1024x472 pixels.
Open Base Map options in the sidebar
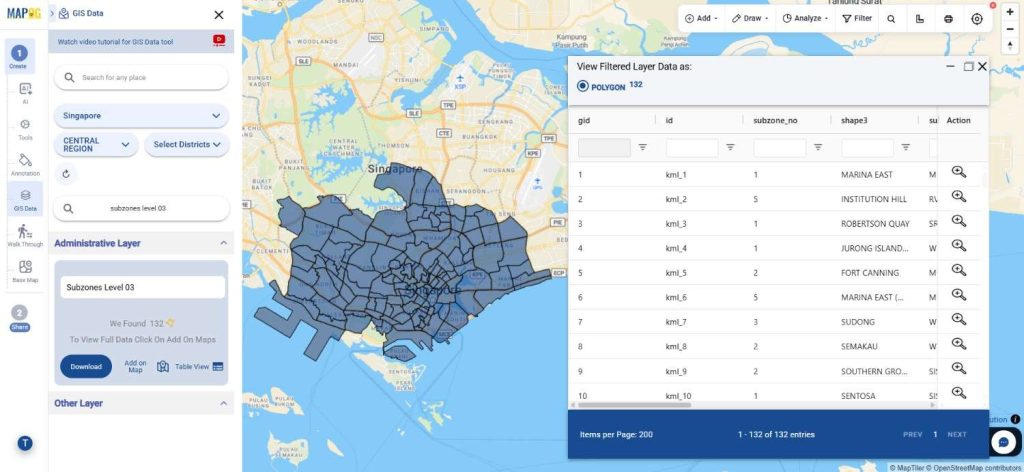click(x=25, y=272)
